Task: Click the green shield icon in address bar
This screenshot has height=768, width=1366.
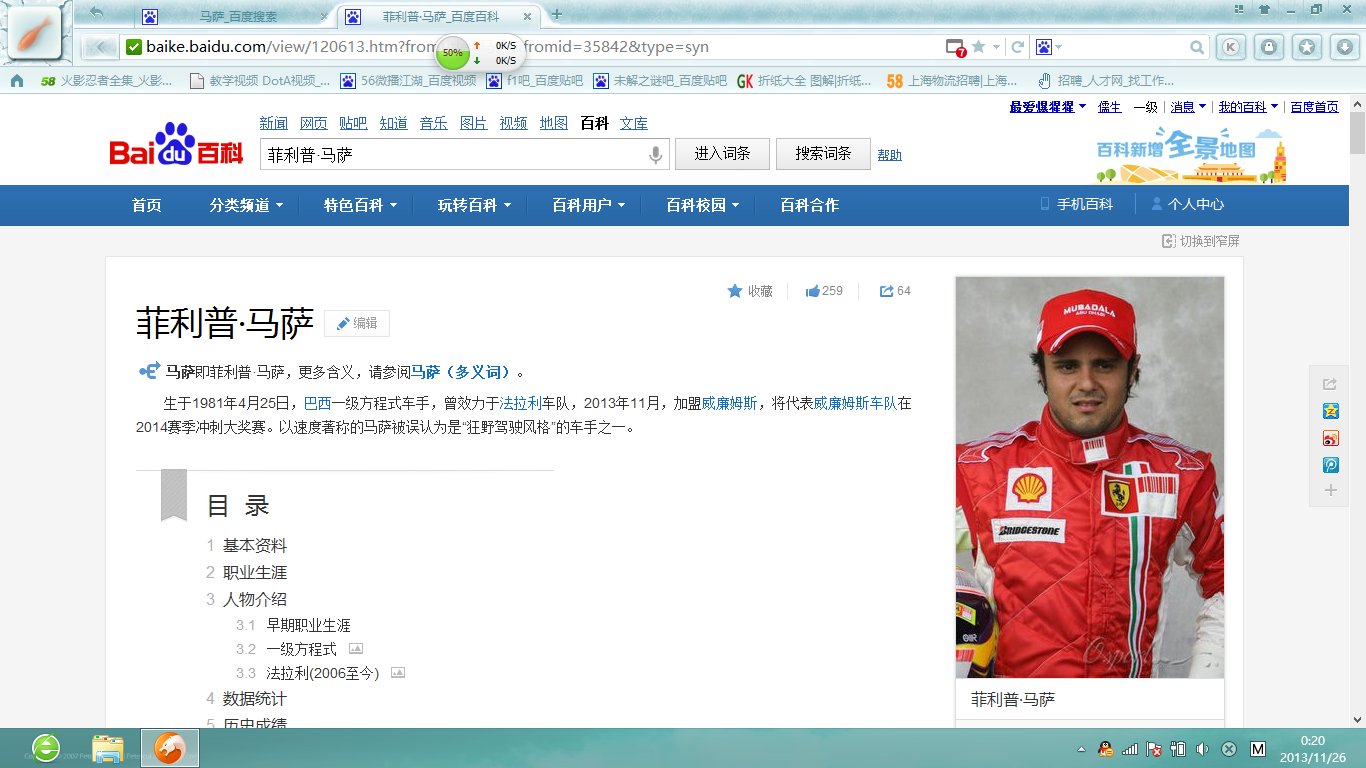Action: (134, 47)
